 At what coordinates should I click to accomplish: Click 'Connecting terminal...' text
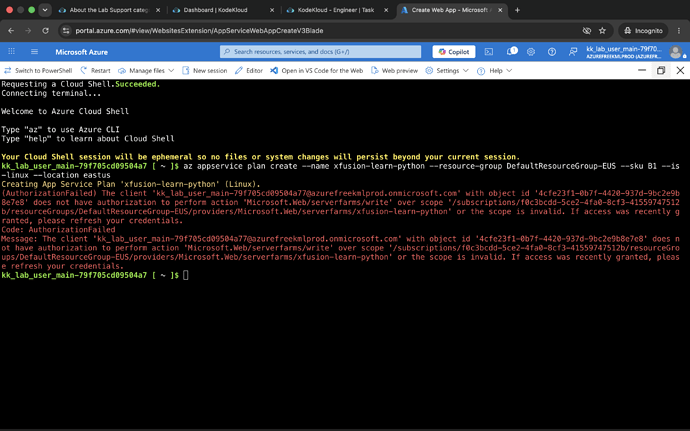coord(51,93)
